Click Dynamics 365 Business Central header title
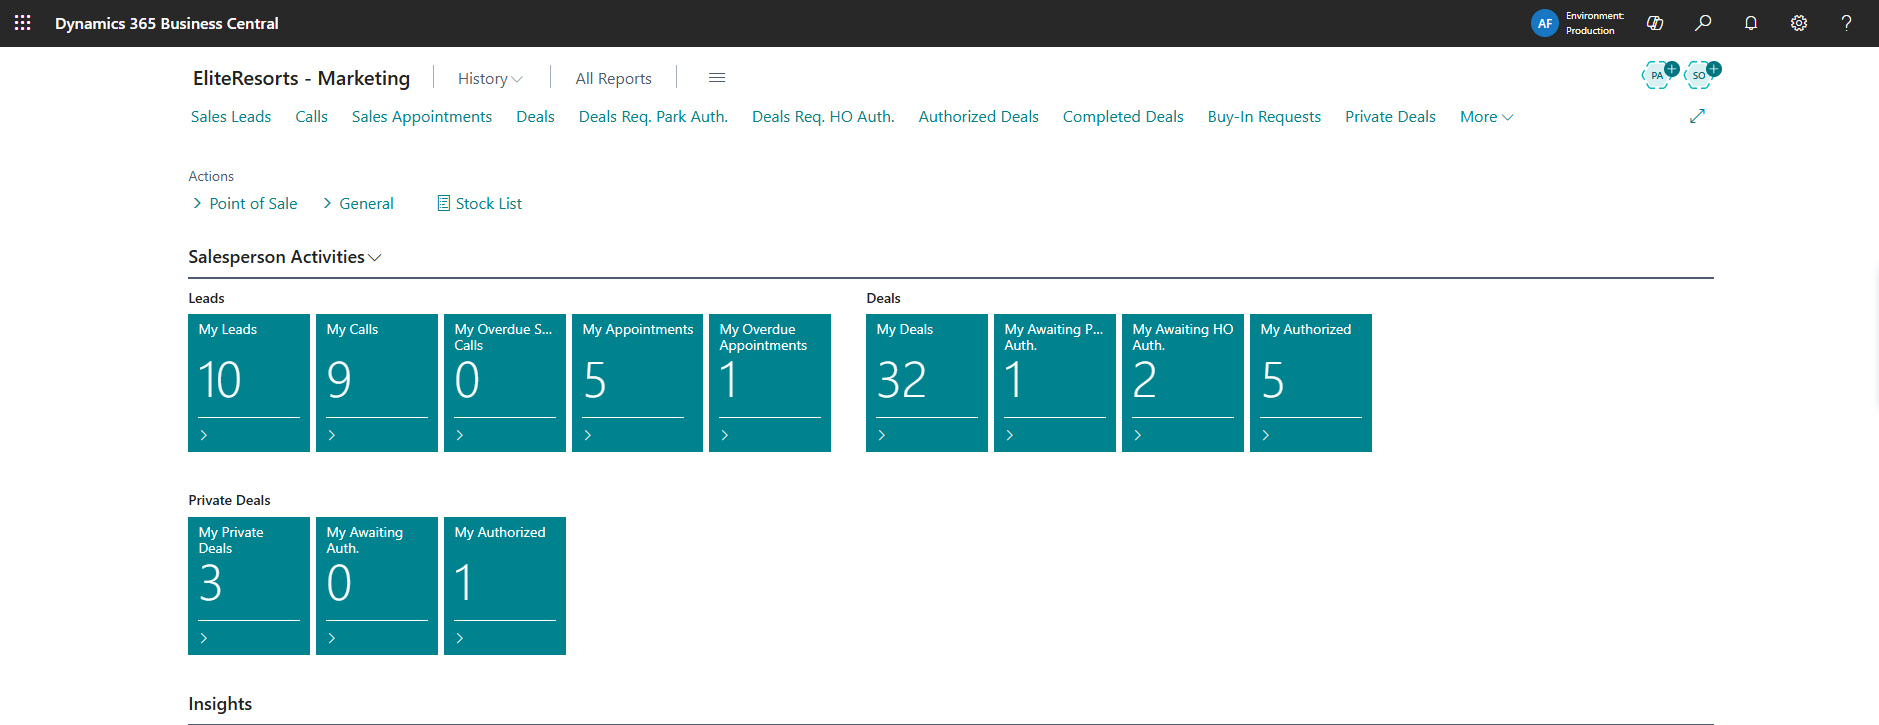Image resolution: width=1879 pixels, height=725 pixels. tap(167, 23)
